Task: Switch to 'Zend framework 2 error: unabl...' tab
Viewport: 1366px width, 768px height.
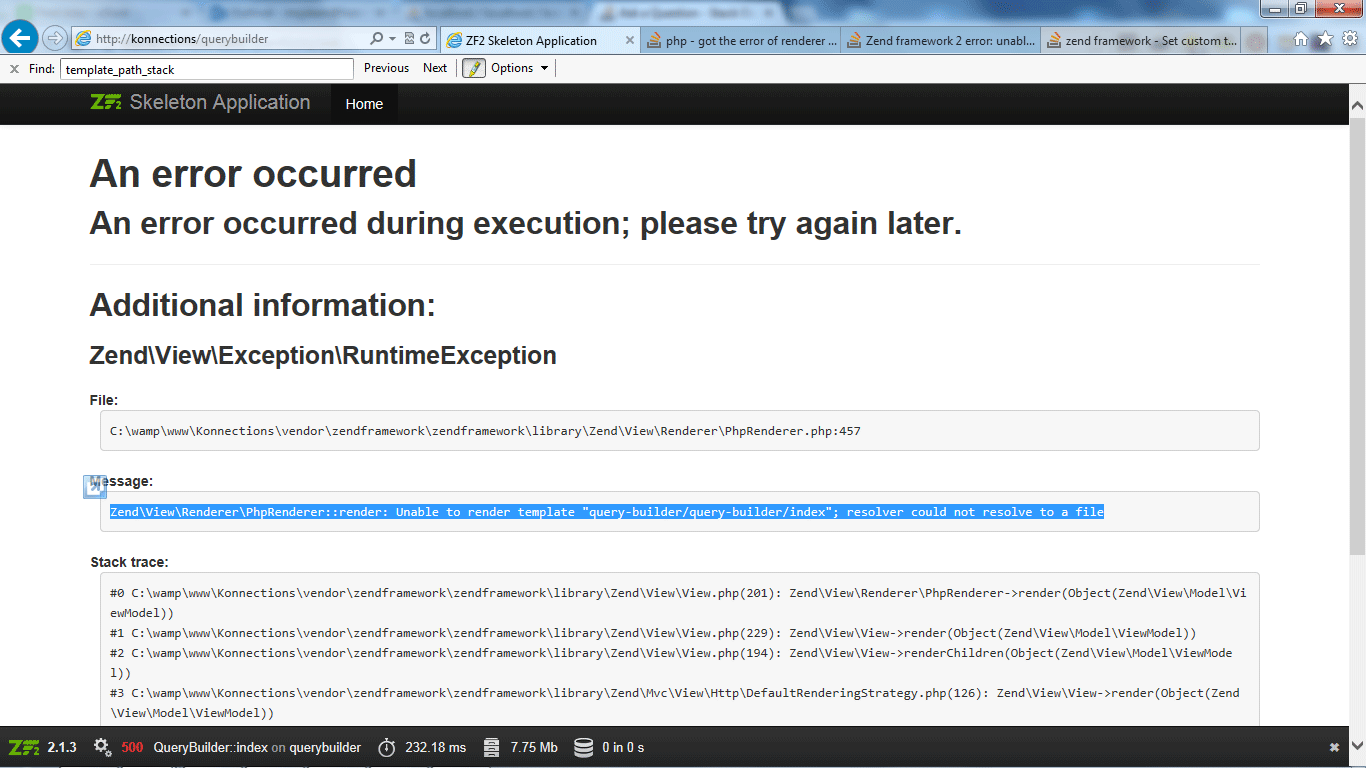Action: click(x=941, y=41)
